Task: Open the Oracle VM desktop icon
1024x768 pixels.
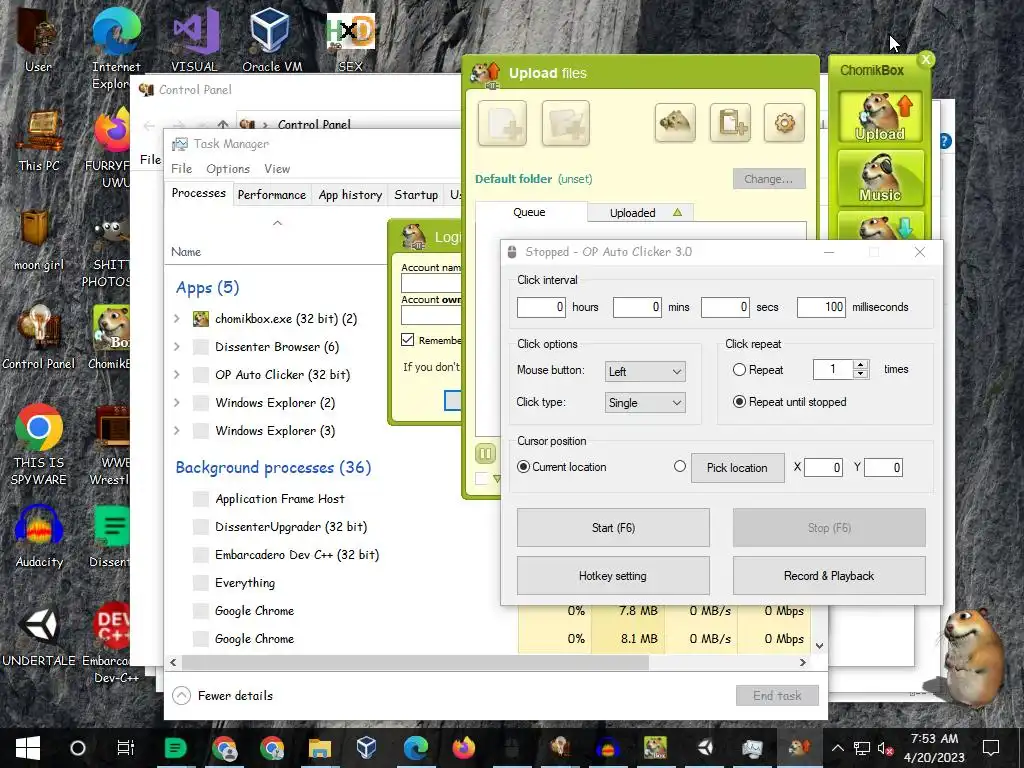Action: pos(272,40)
